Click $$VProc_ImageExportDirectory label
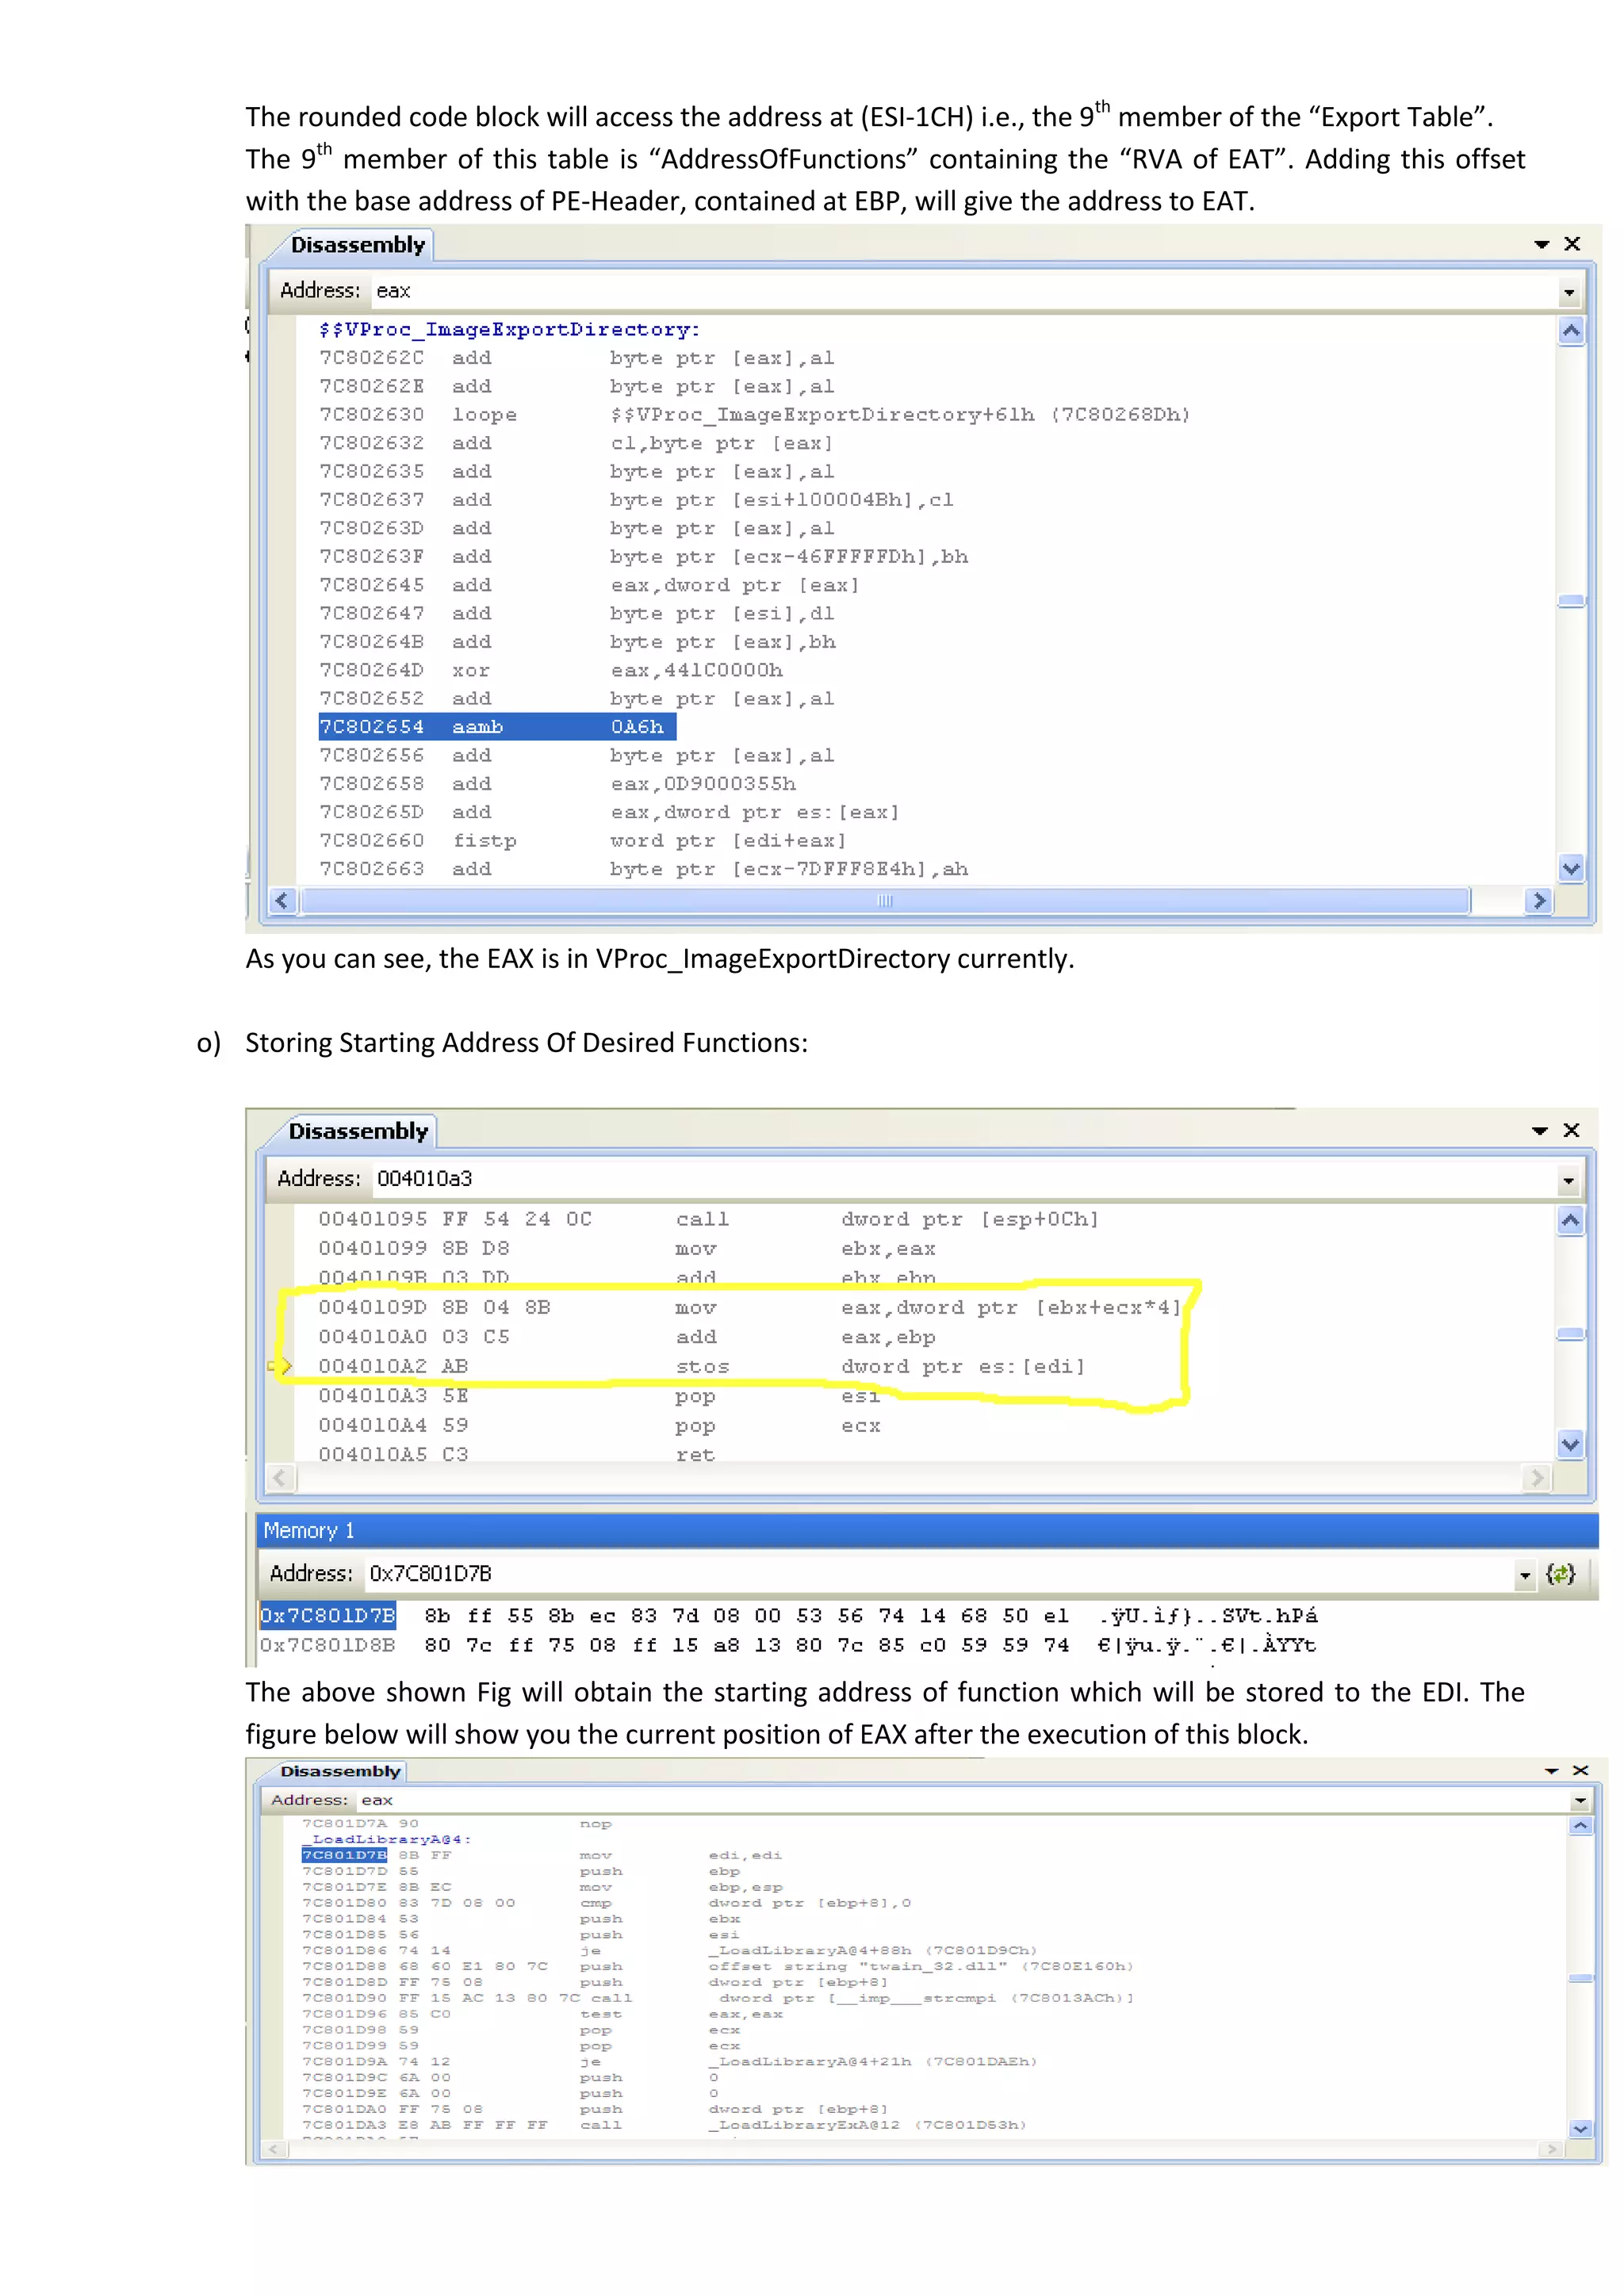This screenshot has width=1624, height=2296. point(509,330)
